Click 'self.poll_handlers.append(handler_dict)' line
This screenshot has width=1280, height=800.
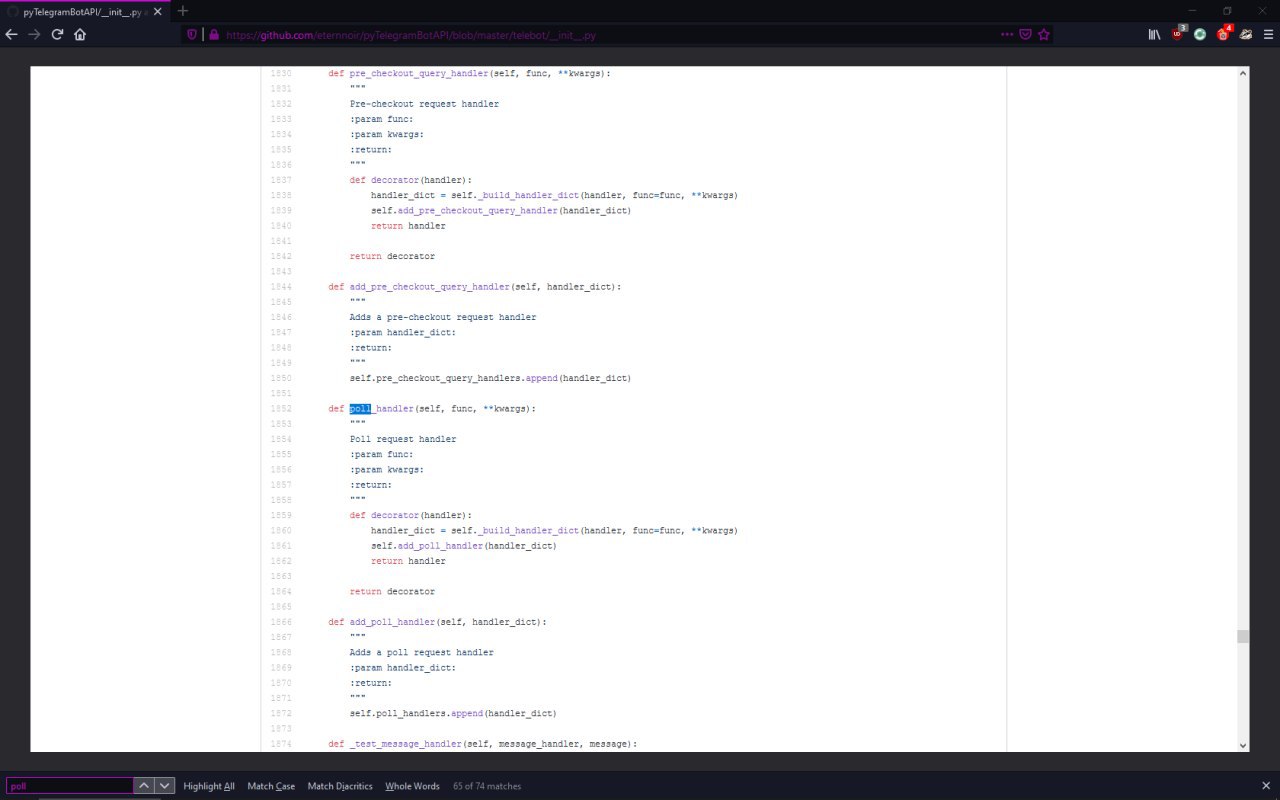coord(453,714)
